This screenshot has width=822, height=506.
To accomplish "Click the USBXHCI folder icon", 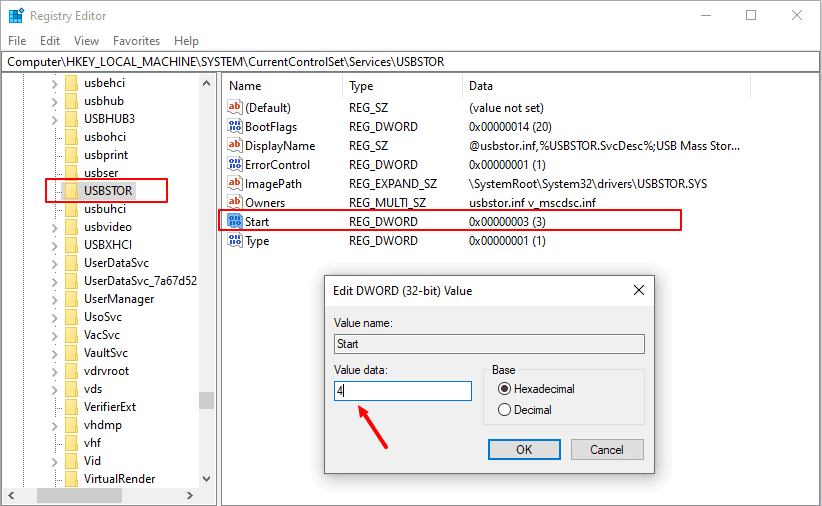I will 71,244.
